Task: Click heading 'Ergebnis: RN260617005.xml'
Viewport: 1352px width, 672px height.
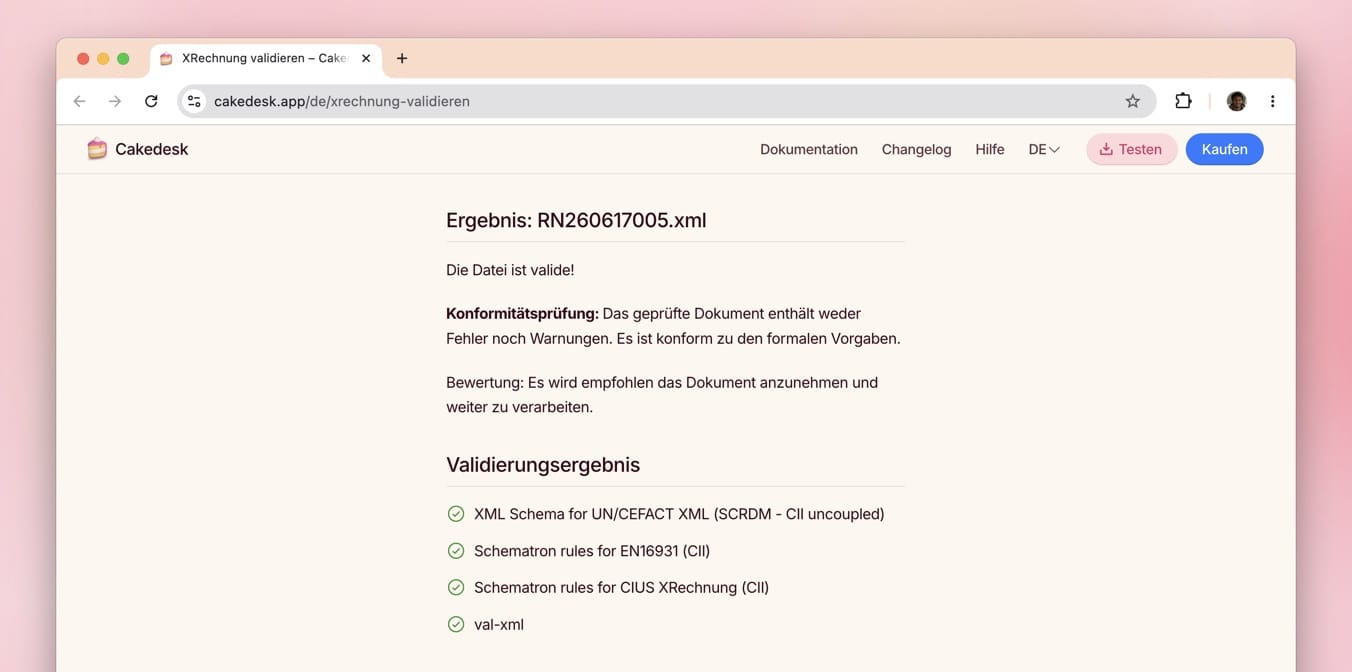Action: 576,220
